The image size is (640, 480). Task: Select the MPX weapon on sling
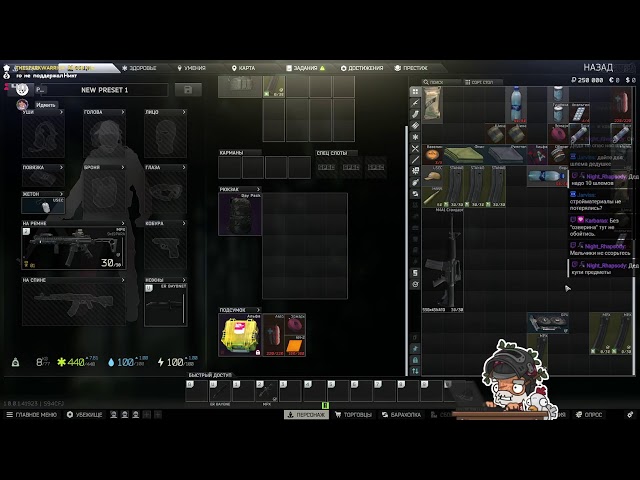point(74,248)
